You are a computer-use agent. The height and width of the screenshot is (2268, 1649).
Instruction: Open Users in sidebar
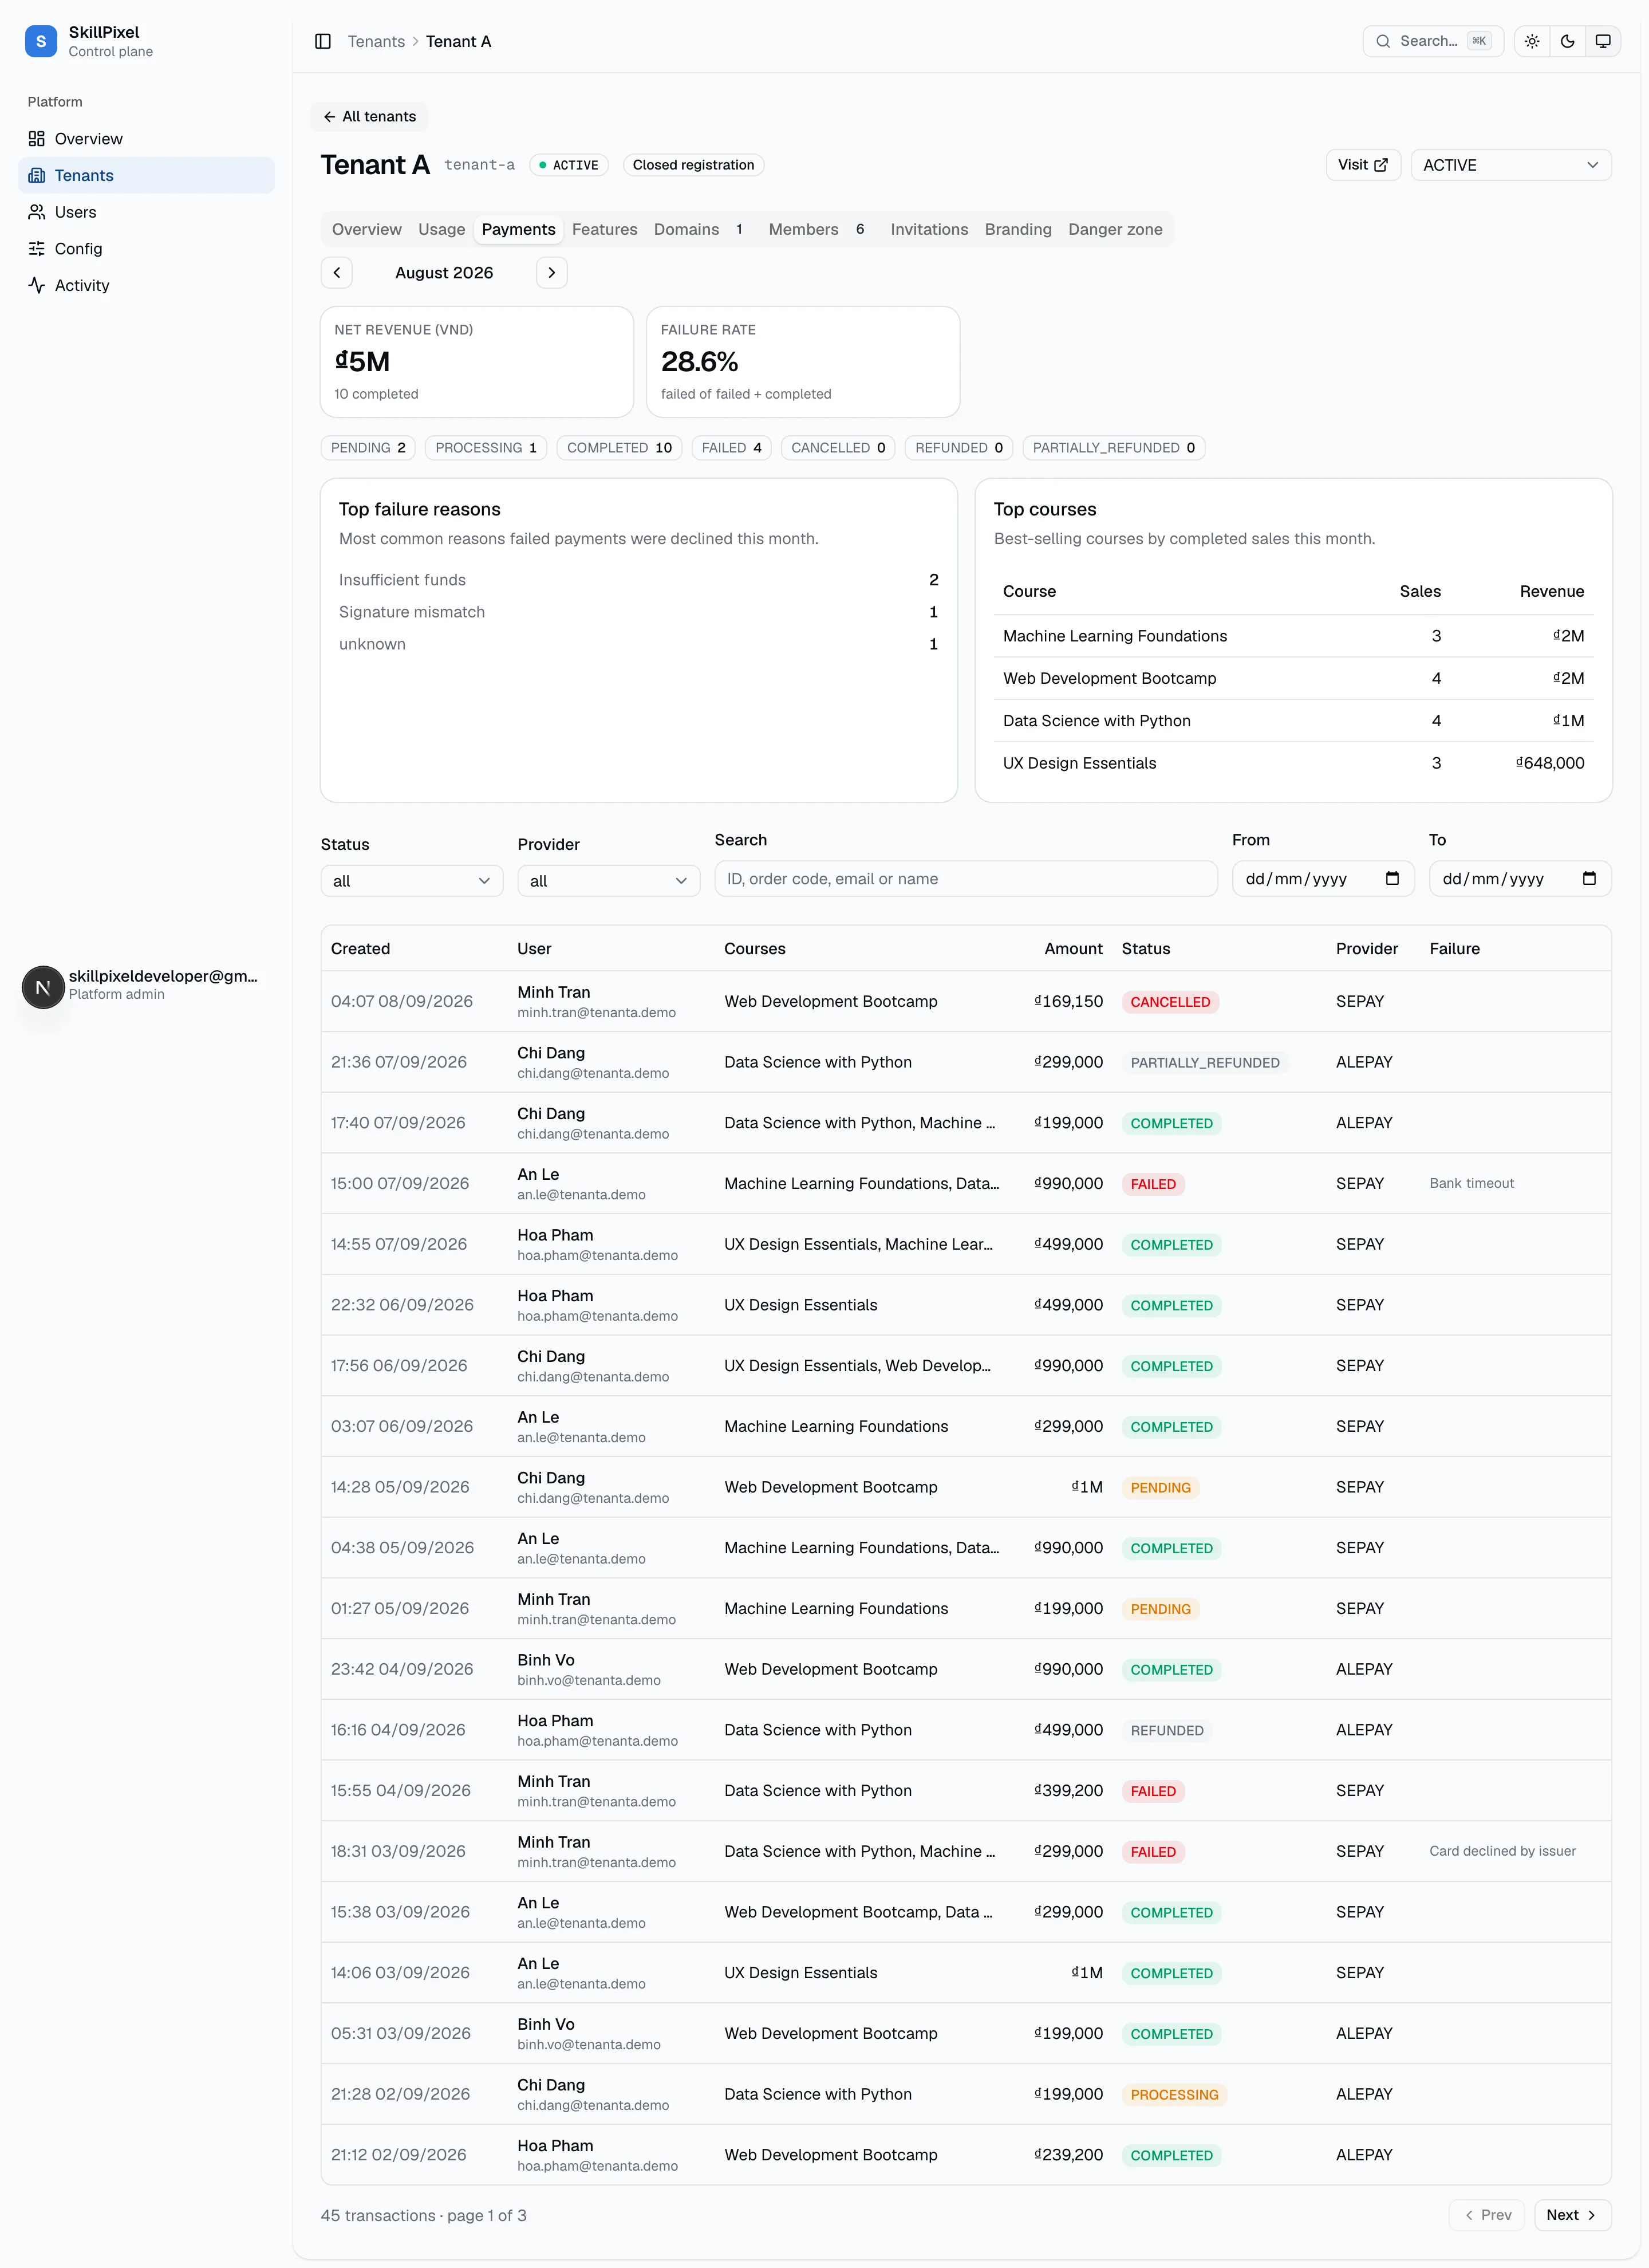146,212
